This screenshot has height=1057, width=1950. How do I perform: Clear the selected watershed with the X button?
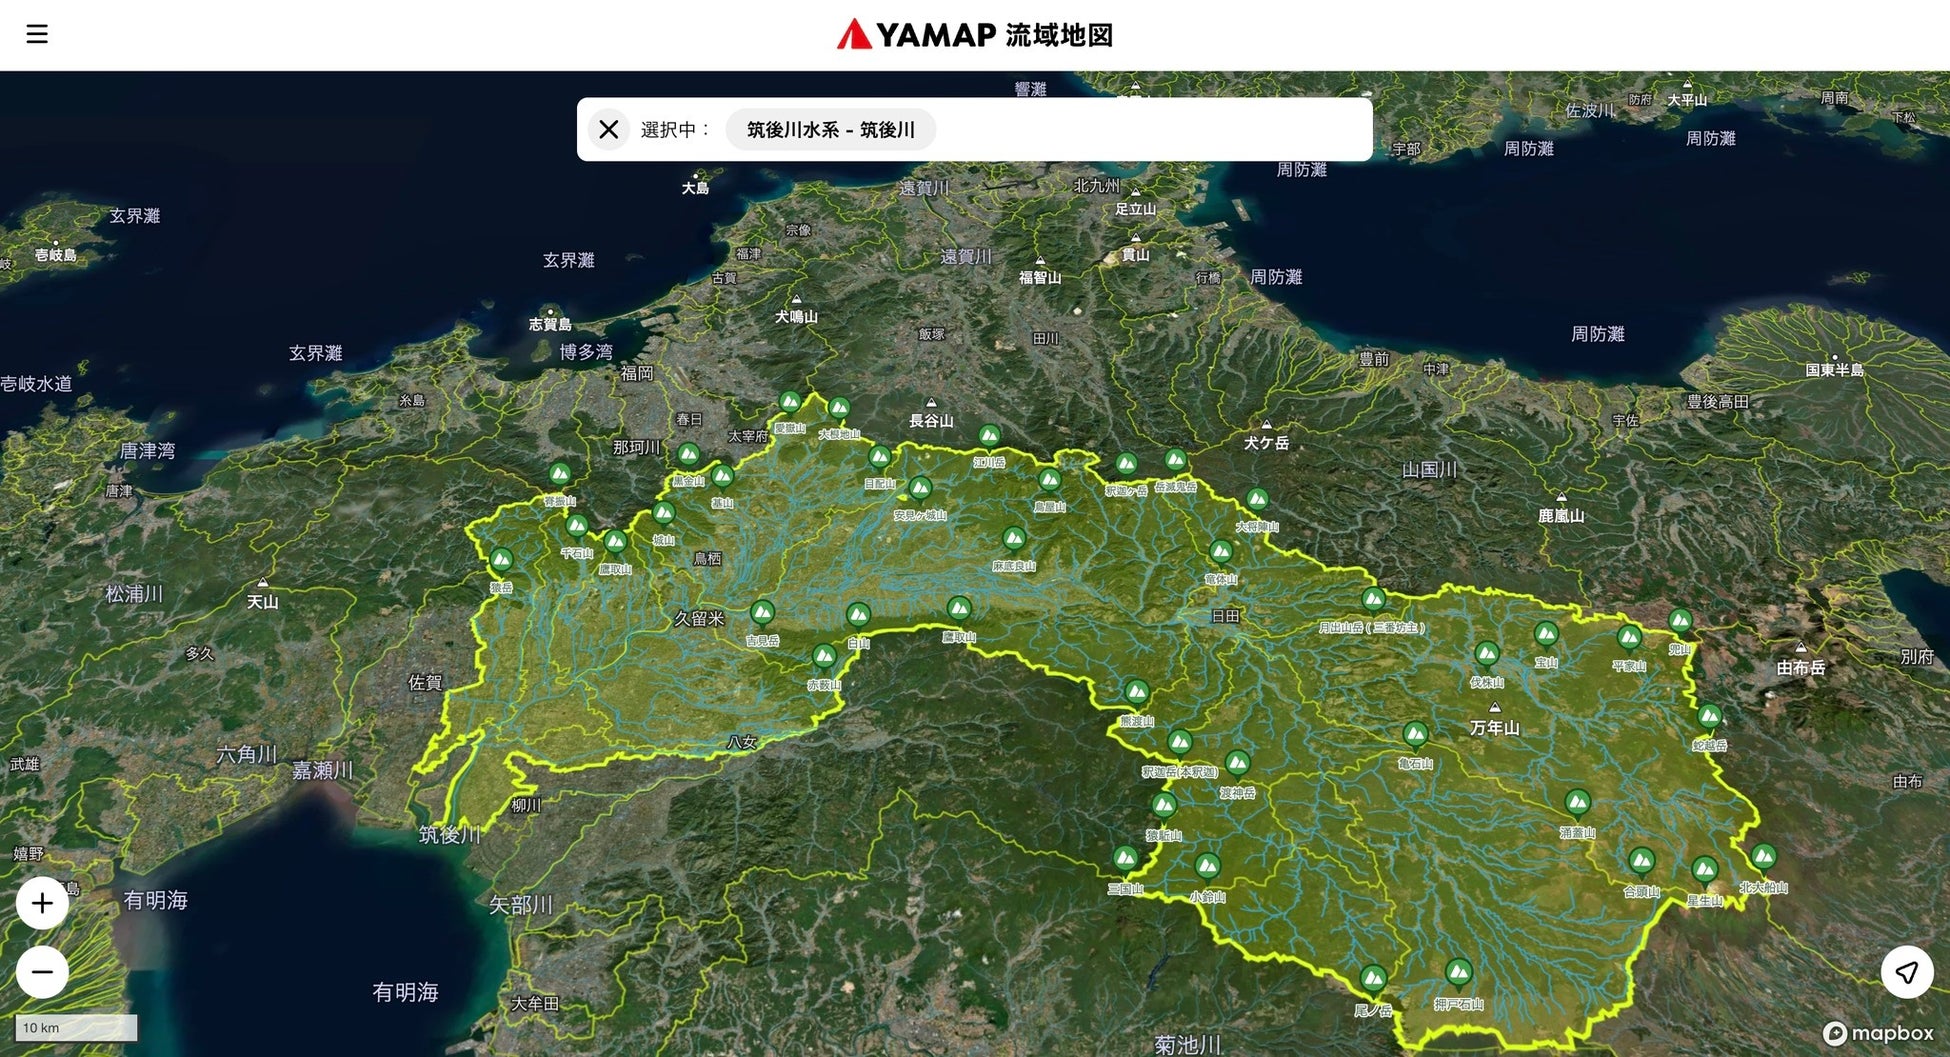(x=609, y=129)
